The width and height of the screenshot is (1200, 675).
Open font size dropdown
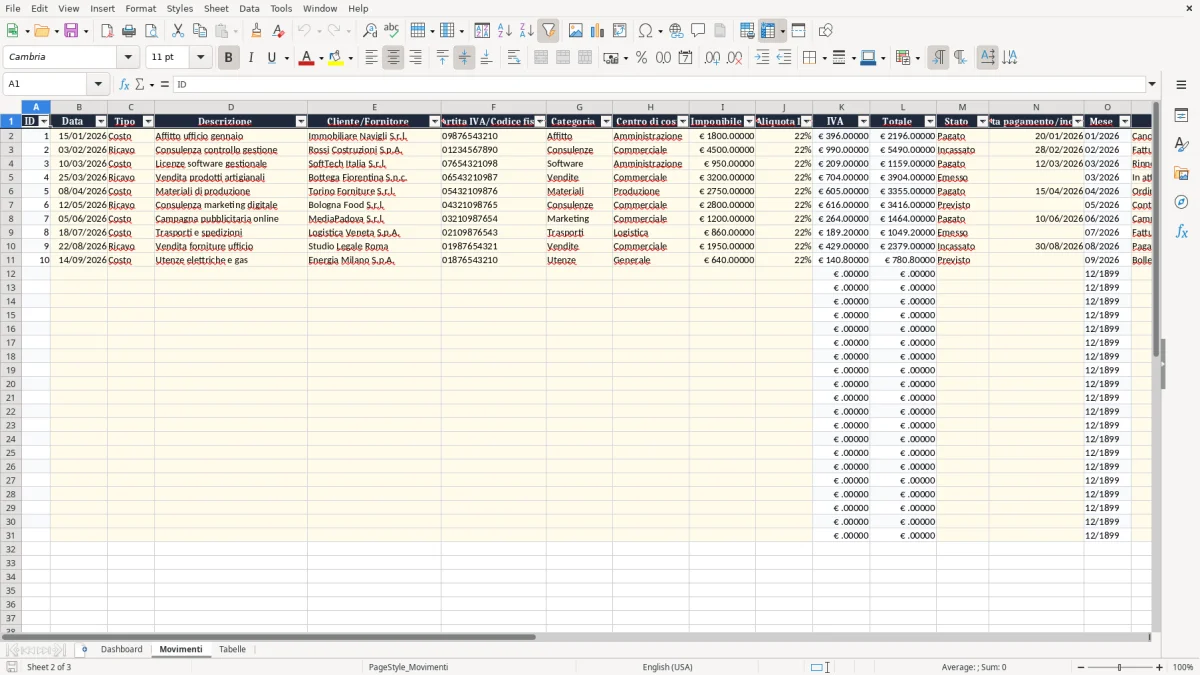[x=201, y=58]
